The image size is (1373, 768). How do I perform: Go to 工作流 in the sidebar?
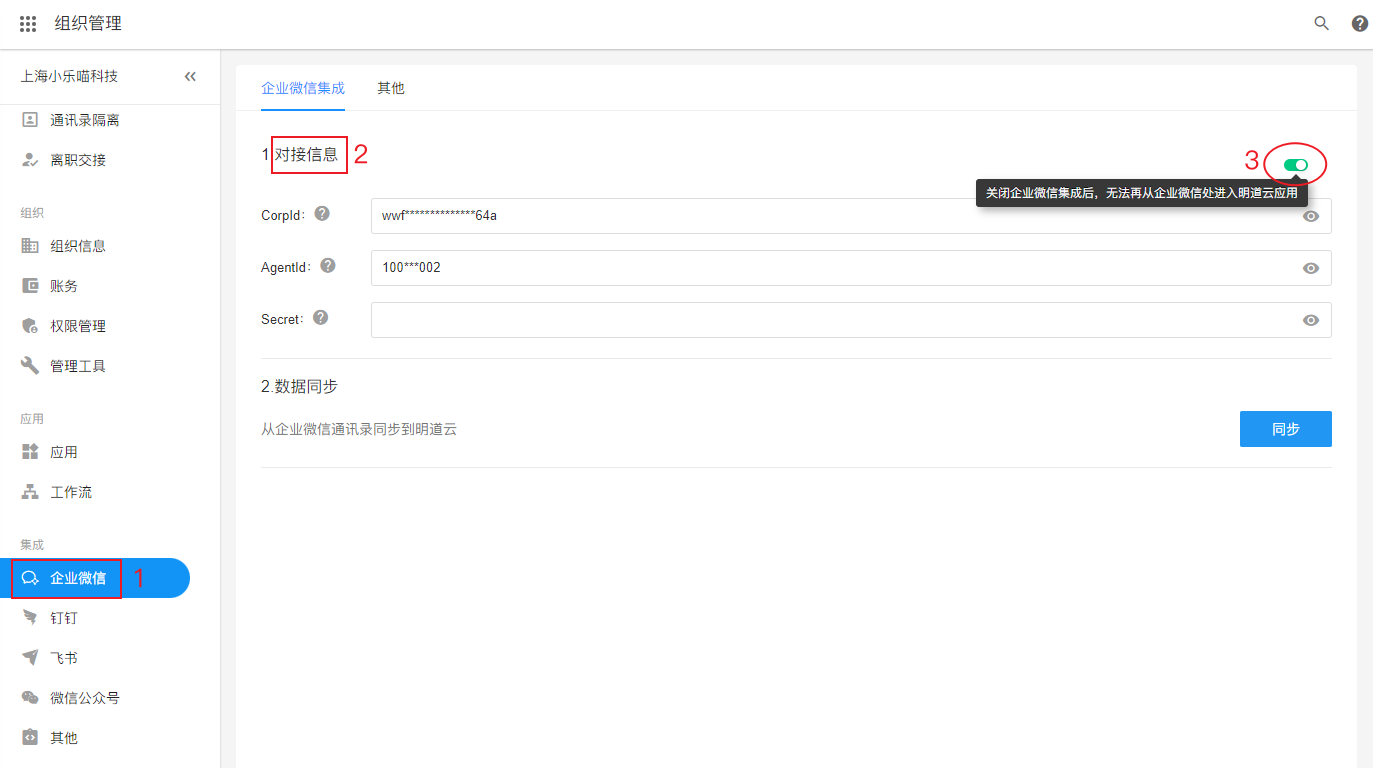[70, 492]
